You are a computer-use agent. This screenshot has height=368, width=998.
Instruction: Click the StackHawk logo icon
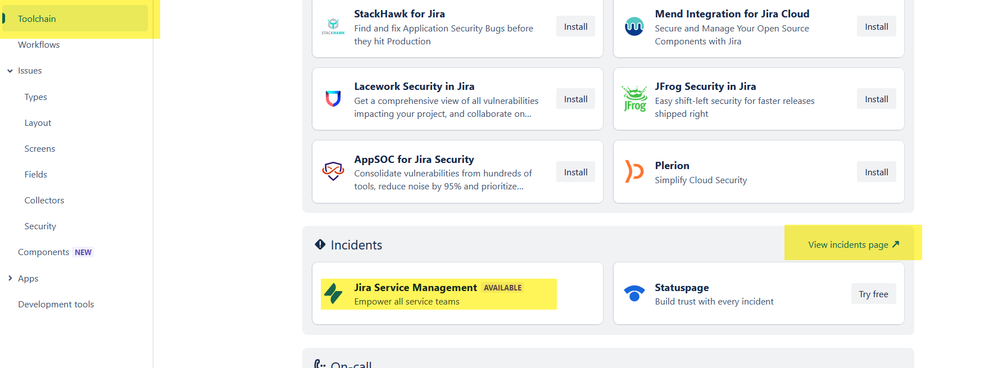pos(333,27)
